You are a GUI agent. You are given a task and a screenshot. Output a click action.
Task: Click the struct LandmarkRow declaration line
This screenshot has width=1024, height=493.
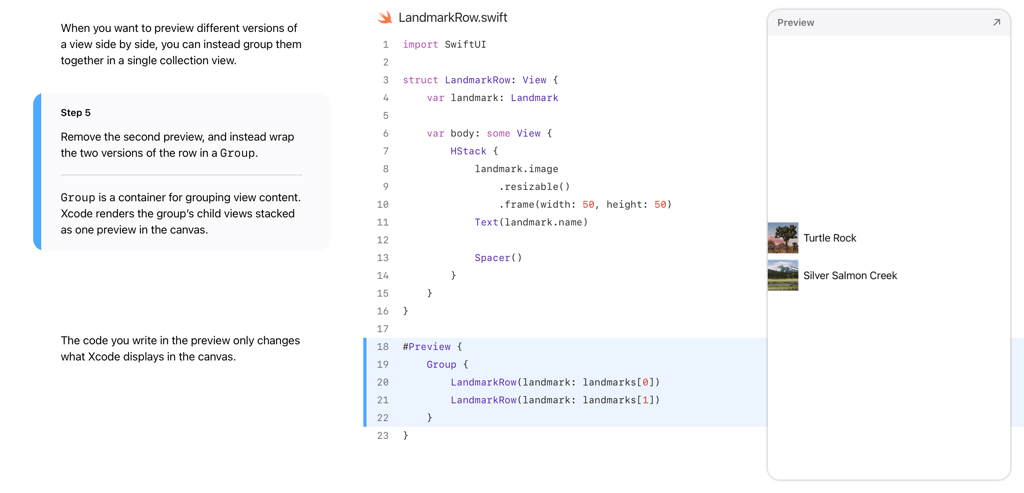[480, 80]
